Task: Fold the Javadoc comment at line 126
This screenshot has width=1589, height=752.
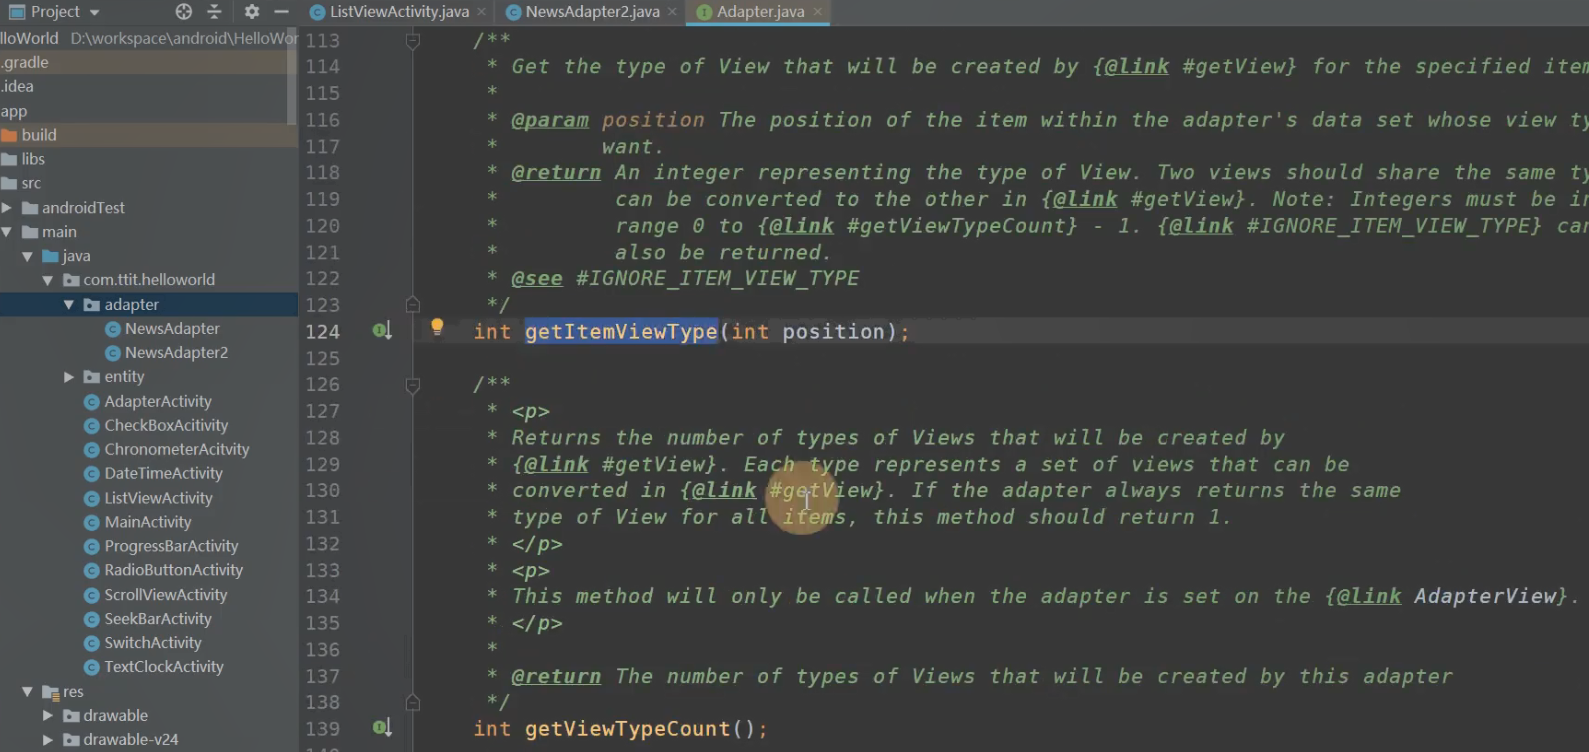Action: coord(412,385)
